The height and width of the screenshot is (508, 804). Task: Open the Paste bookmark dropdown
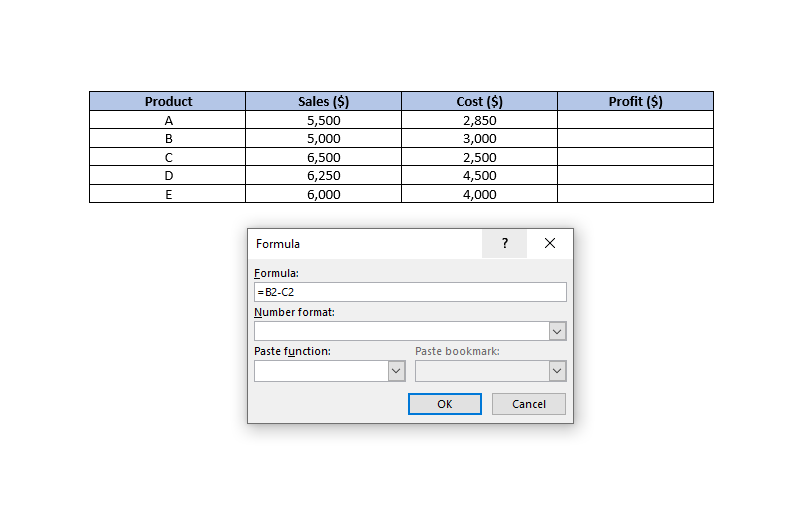click(x=558, y=371)
